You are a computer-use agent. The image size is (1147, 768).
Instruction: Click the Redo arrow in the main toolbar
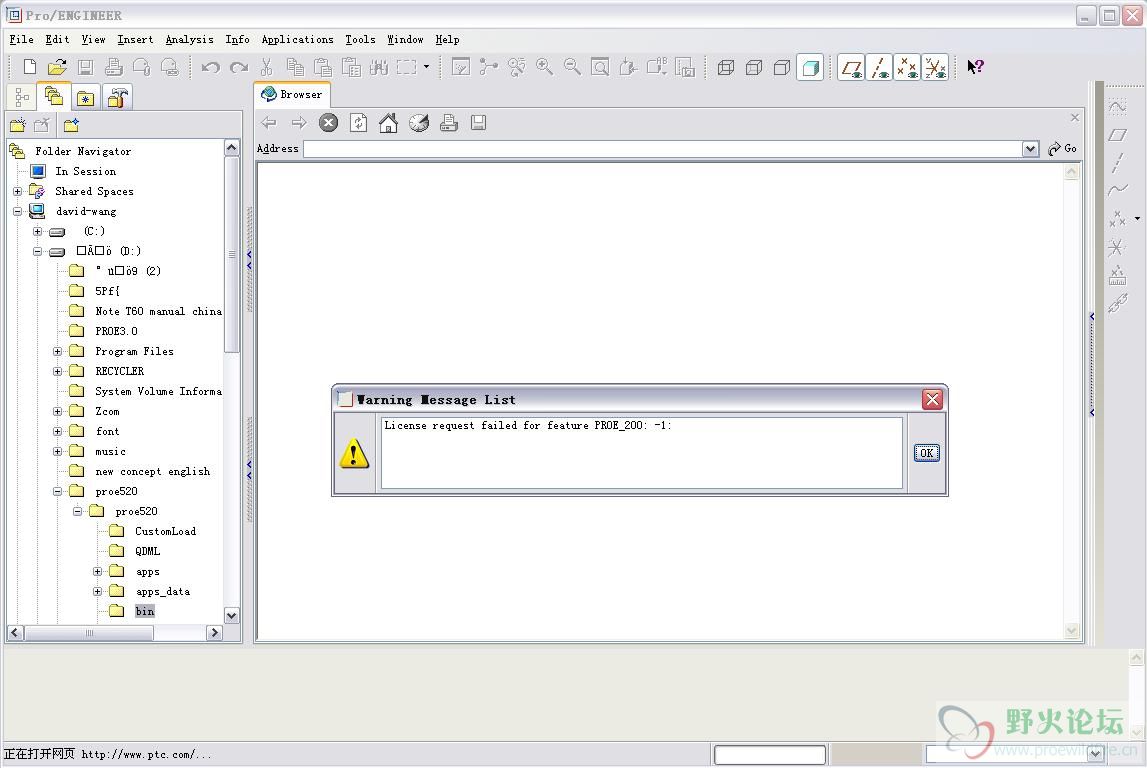click(x=238, y=67)
